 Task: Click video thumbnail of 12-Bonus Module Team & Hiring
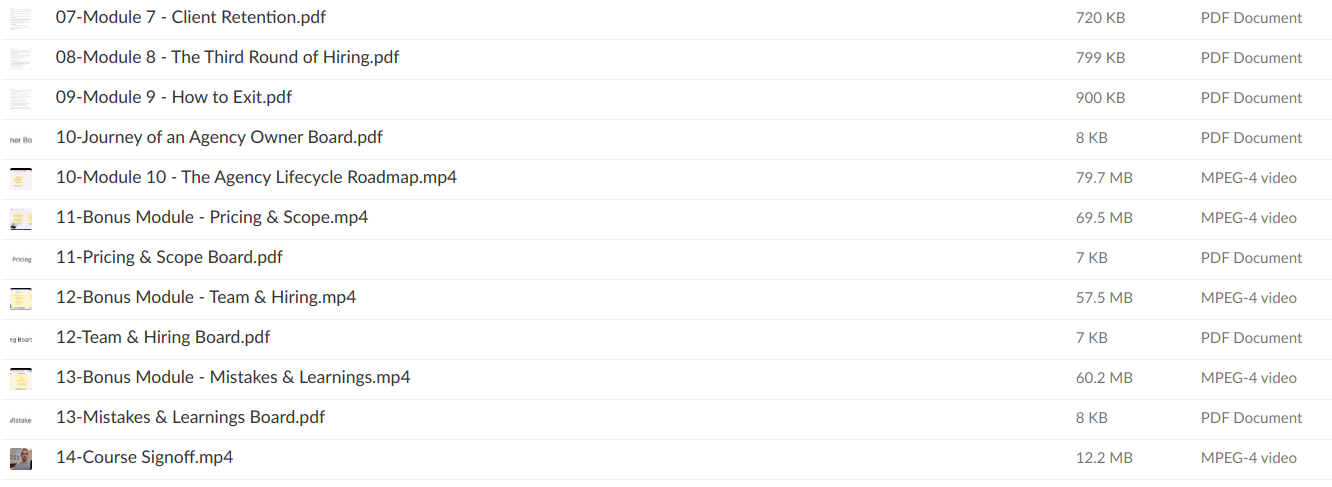point(20,298)
